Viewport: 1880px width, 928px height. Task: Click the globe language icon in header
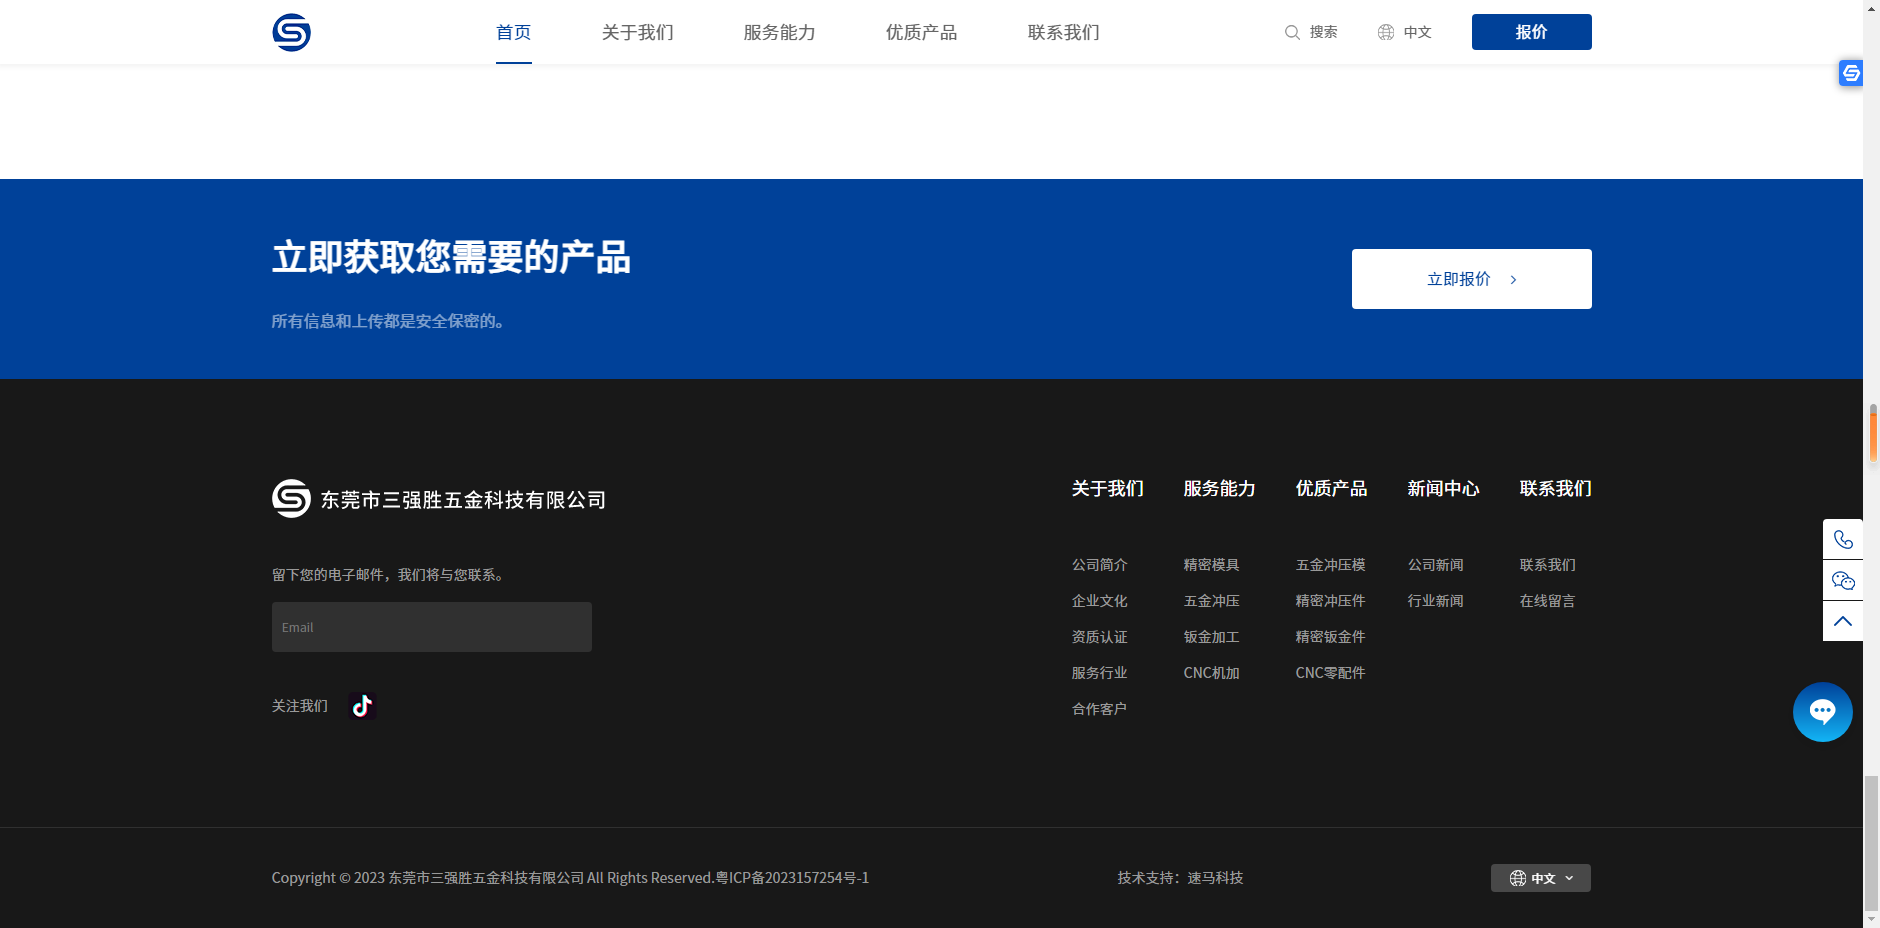coord(1386,32)
